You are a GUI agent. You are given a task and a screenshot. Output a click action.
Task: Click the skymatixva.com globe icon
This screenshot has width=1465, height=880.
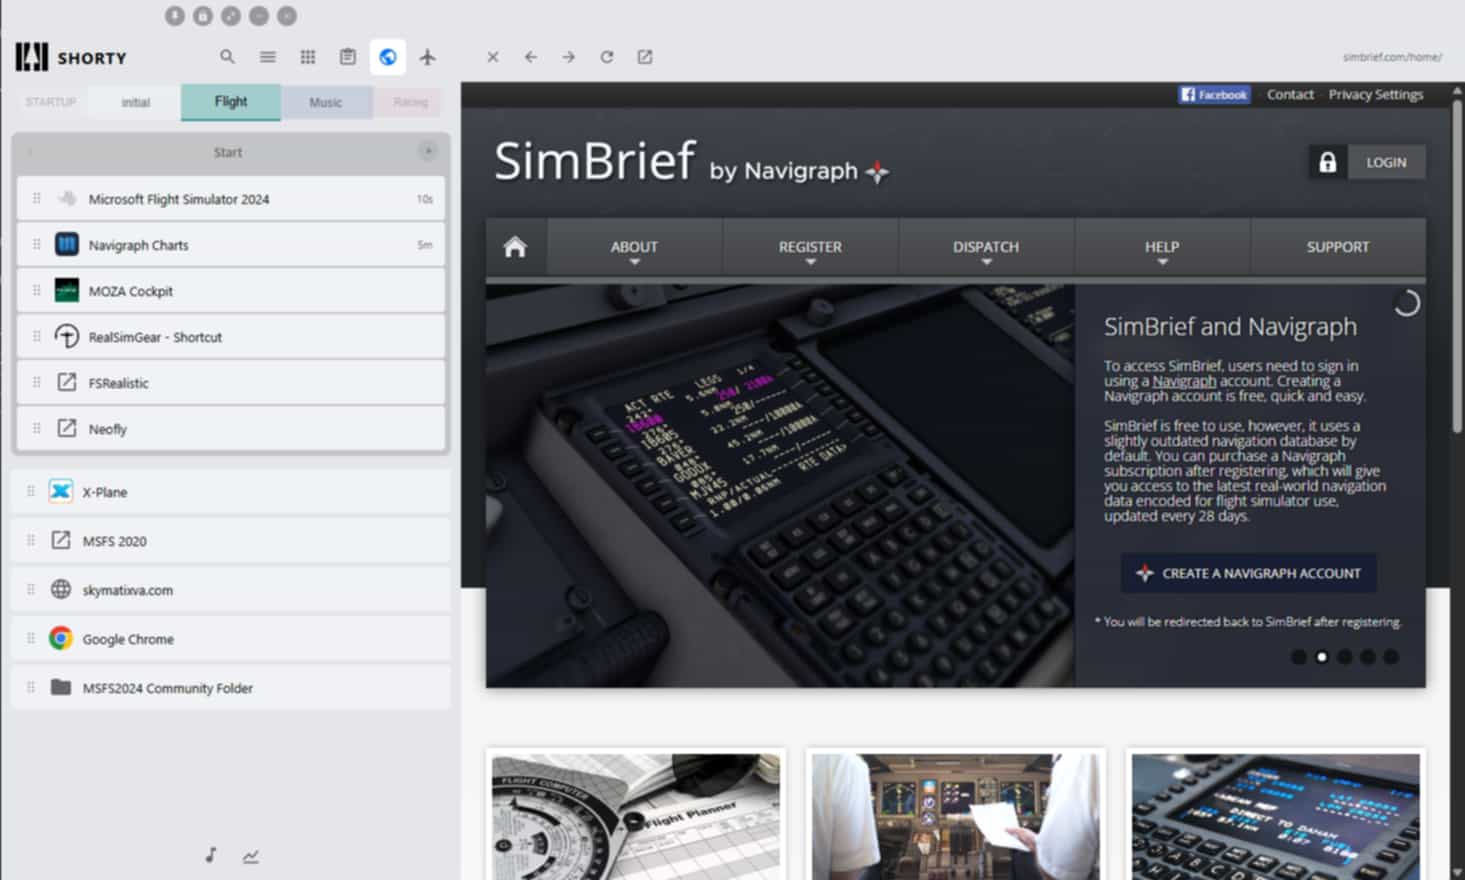click(x=61, y=589)
